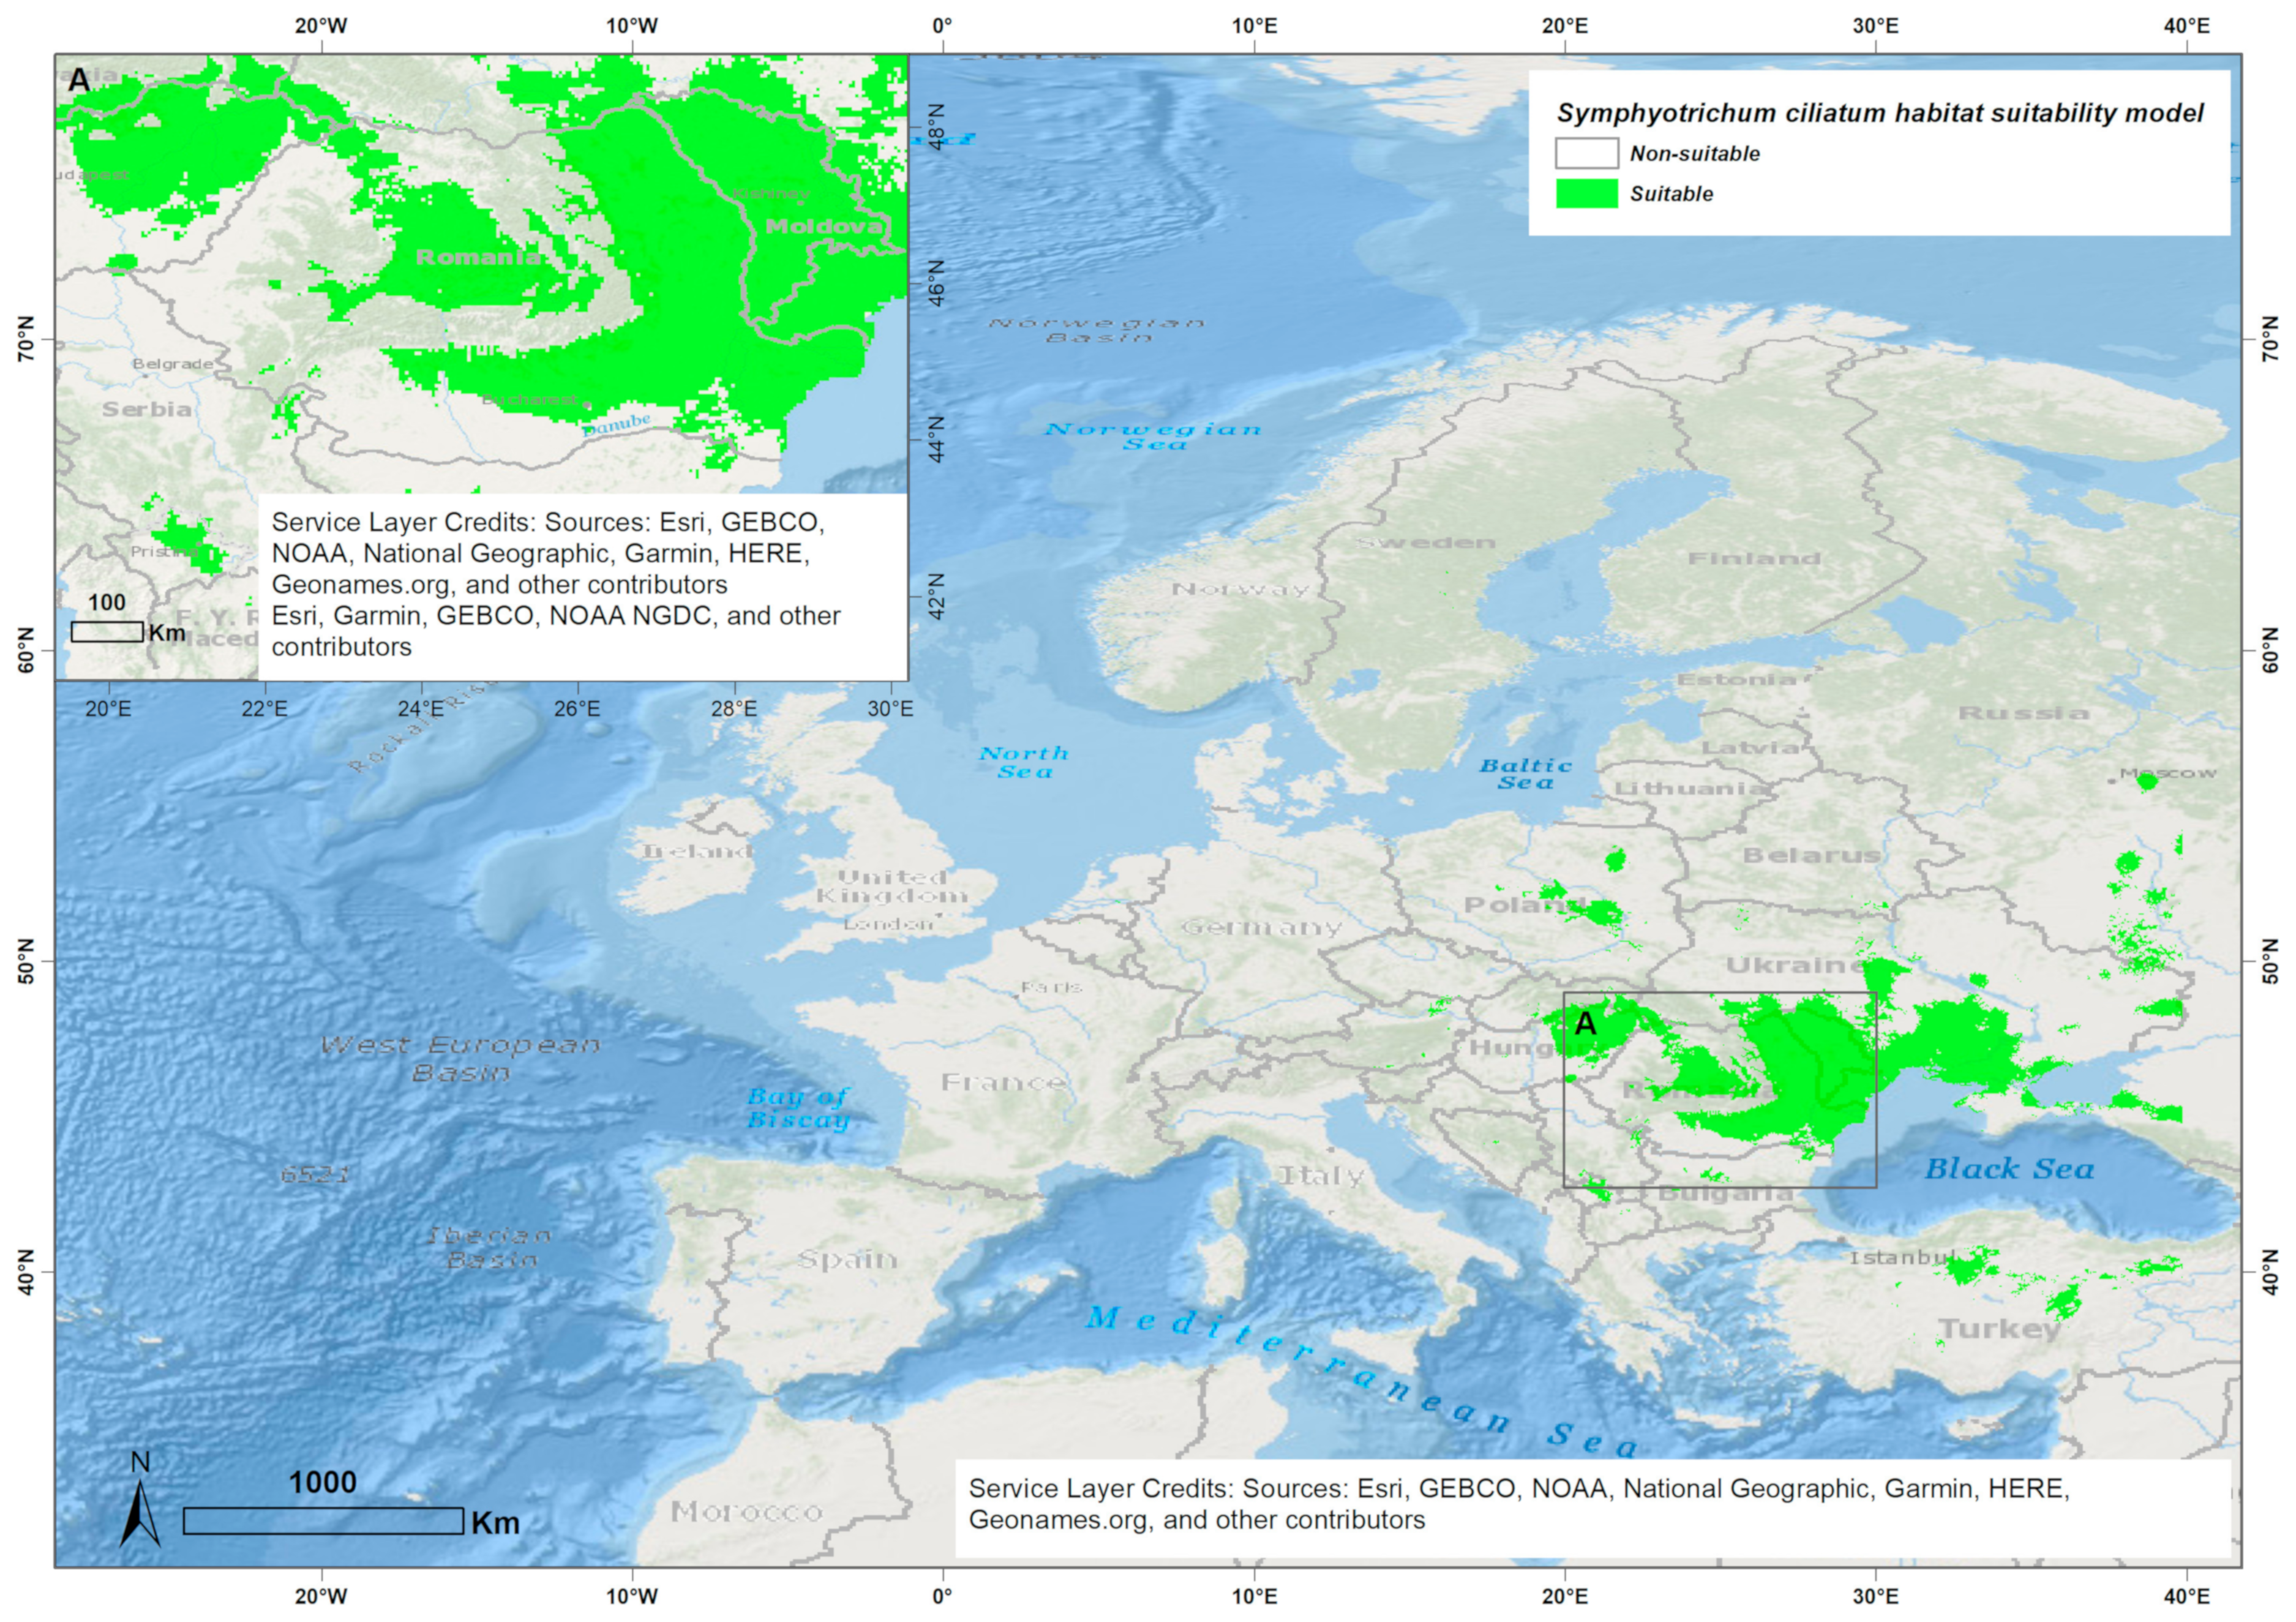
Task: Click the Baltic Sea label
Action: tap(1525, 774)
